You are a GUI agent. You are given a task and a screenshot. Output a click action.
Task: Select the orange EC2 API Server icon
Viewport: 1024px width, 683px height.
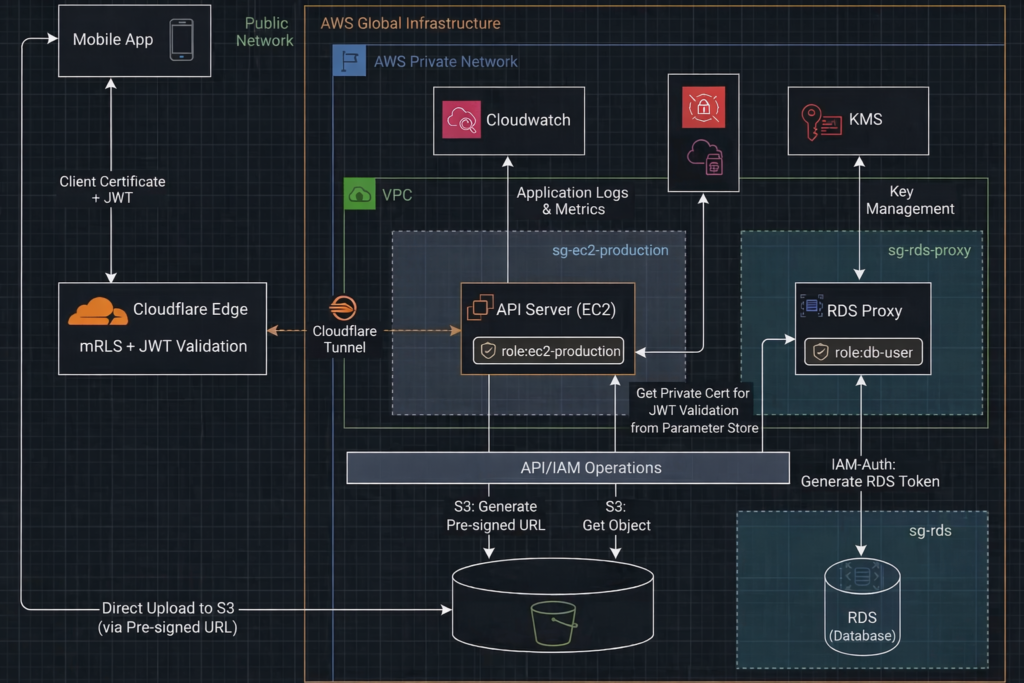point(479,309)
